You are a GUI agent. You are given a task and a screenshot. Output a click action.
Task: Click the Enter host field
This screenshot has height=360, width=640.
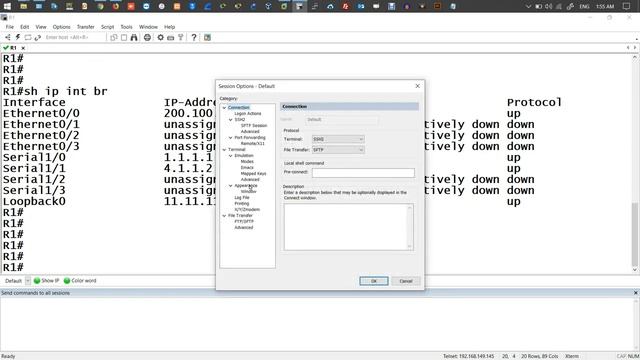[75, 37]
